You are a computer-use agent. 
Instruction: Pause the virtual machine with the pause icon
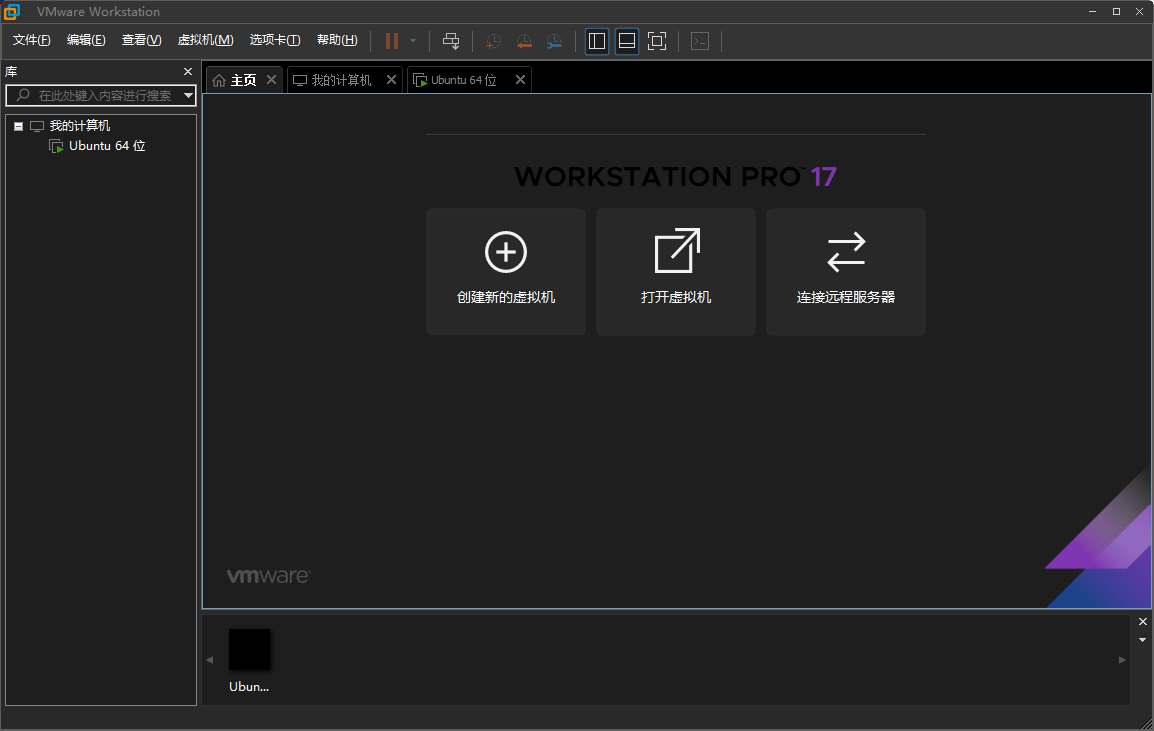(x=392, y=41)
